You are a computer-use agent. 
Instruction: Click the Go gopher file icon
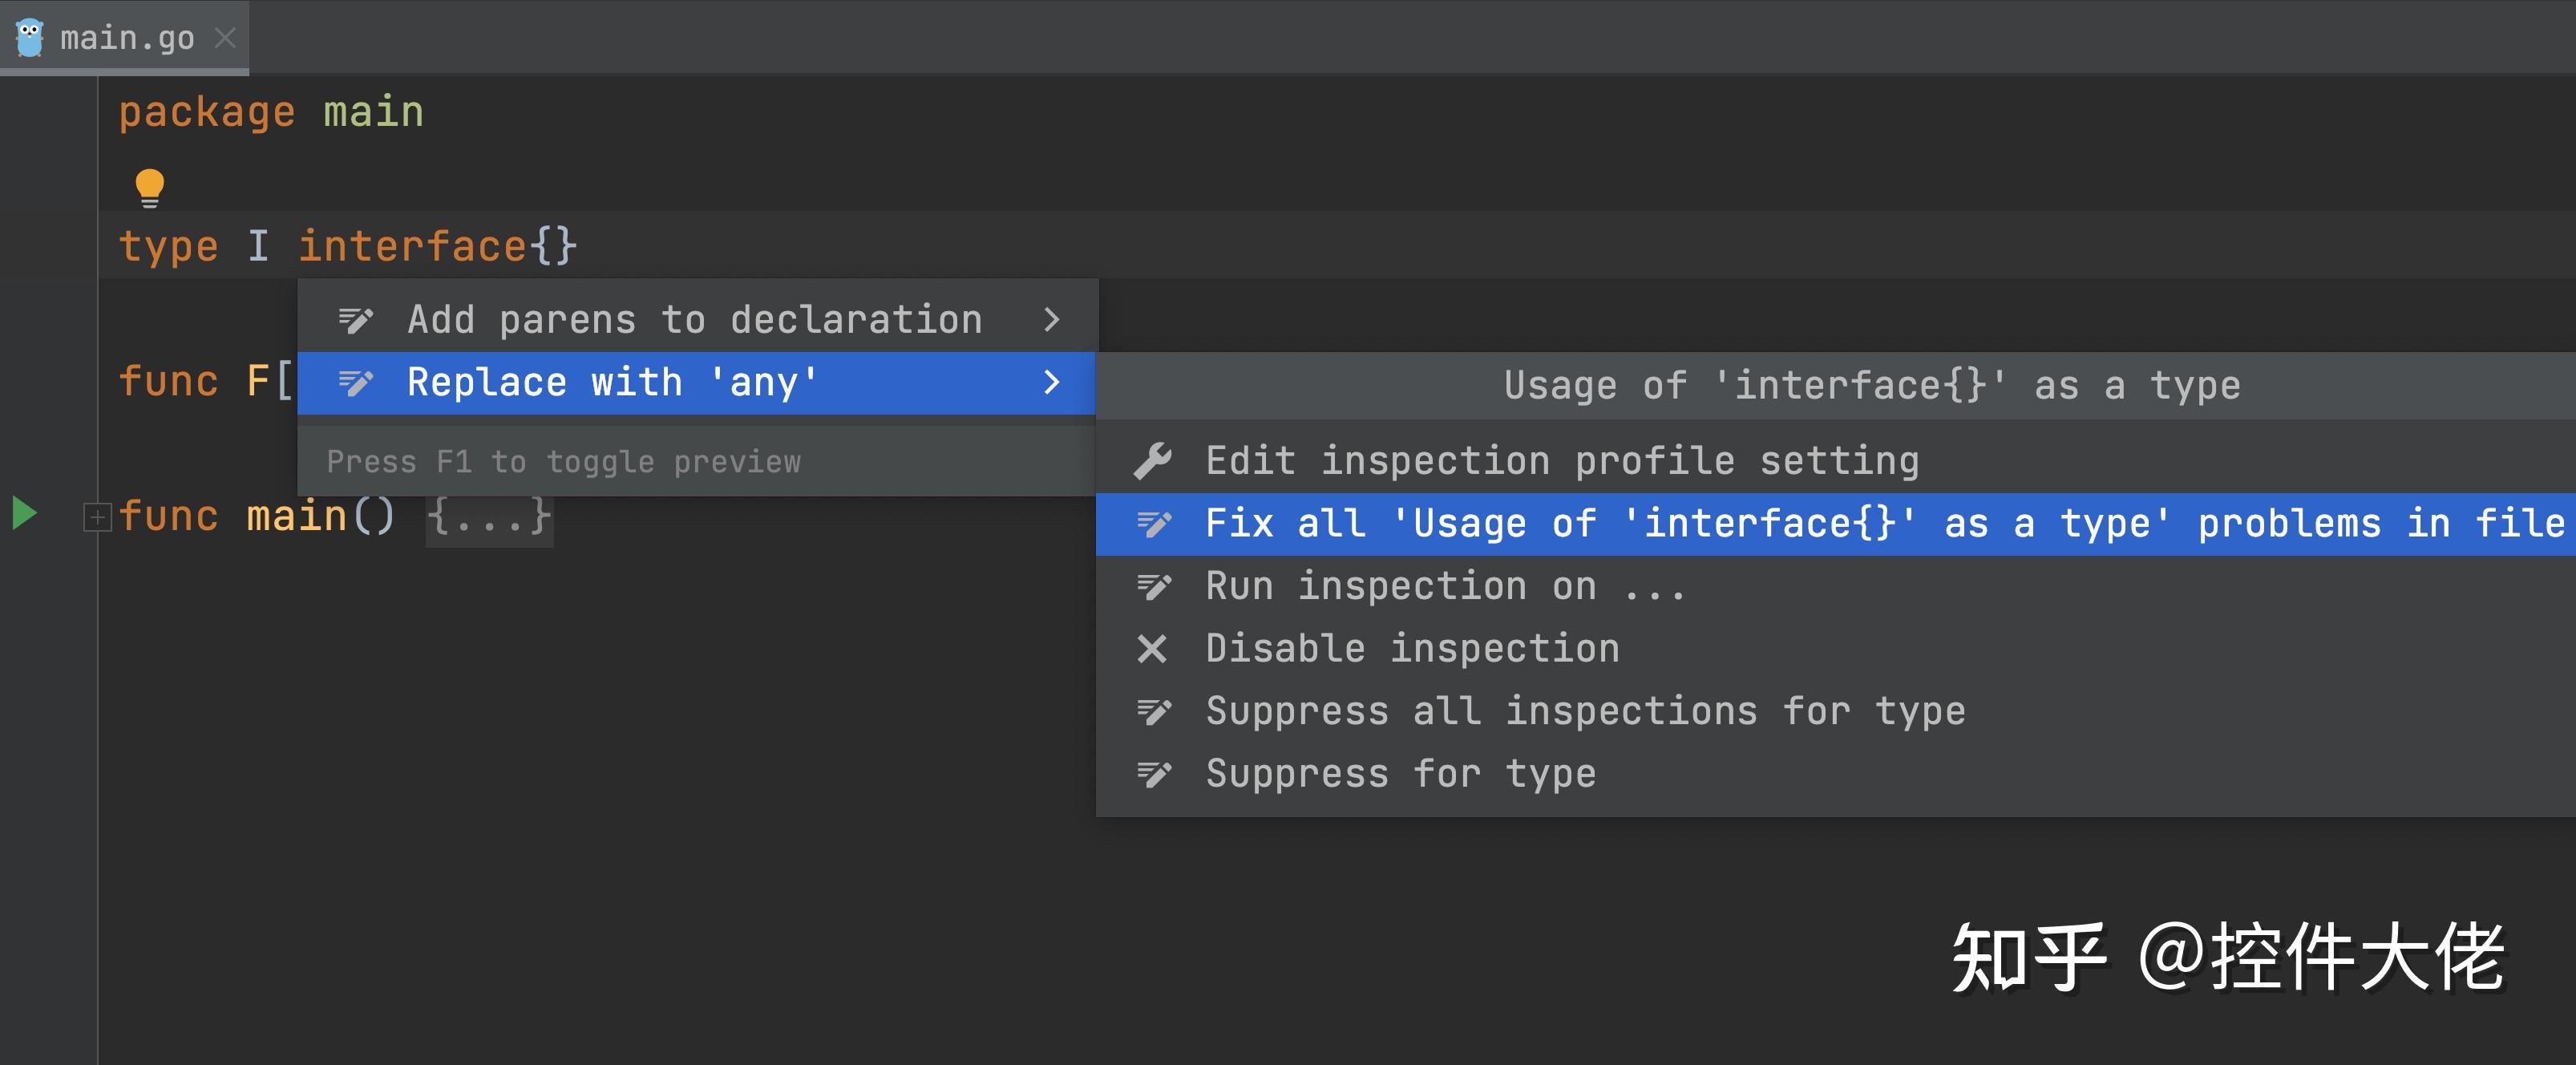30,38
